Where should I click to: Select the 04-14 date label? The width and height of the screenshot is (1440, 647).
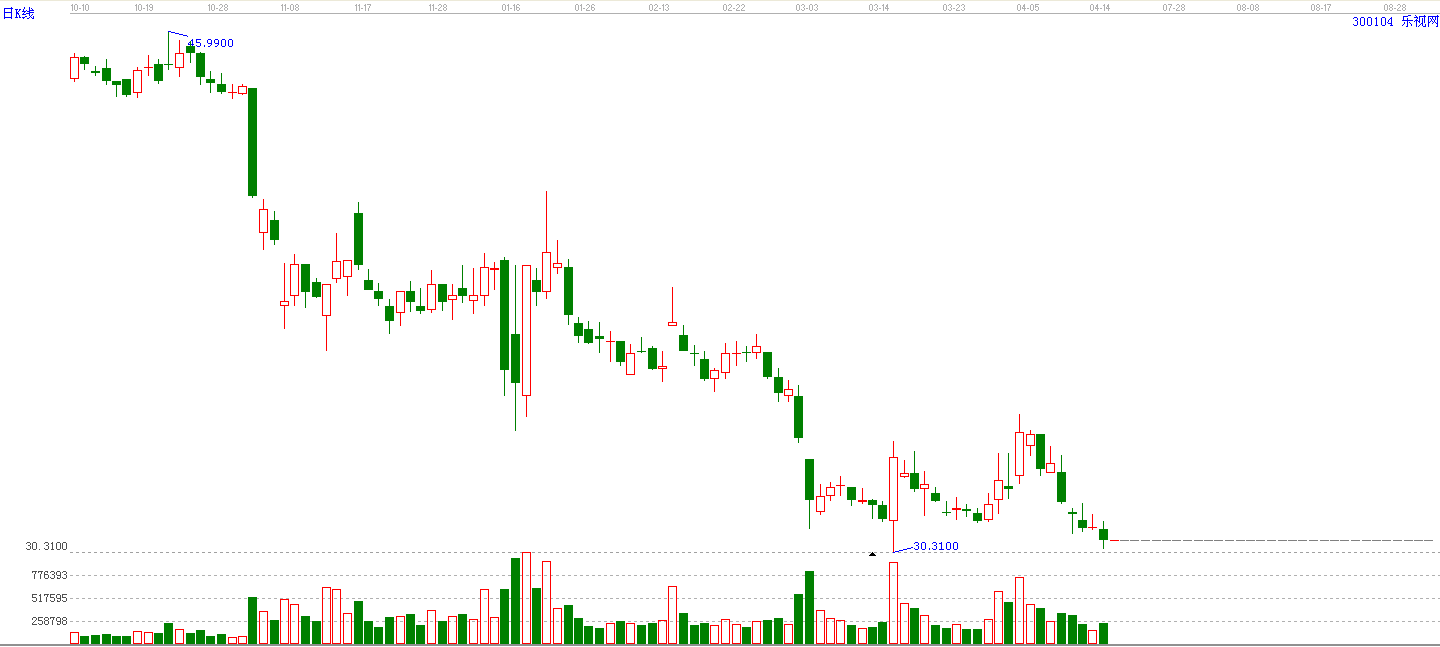pos(1100,7)
